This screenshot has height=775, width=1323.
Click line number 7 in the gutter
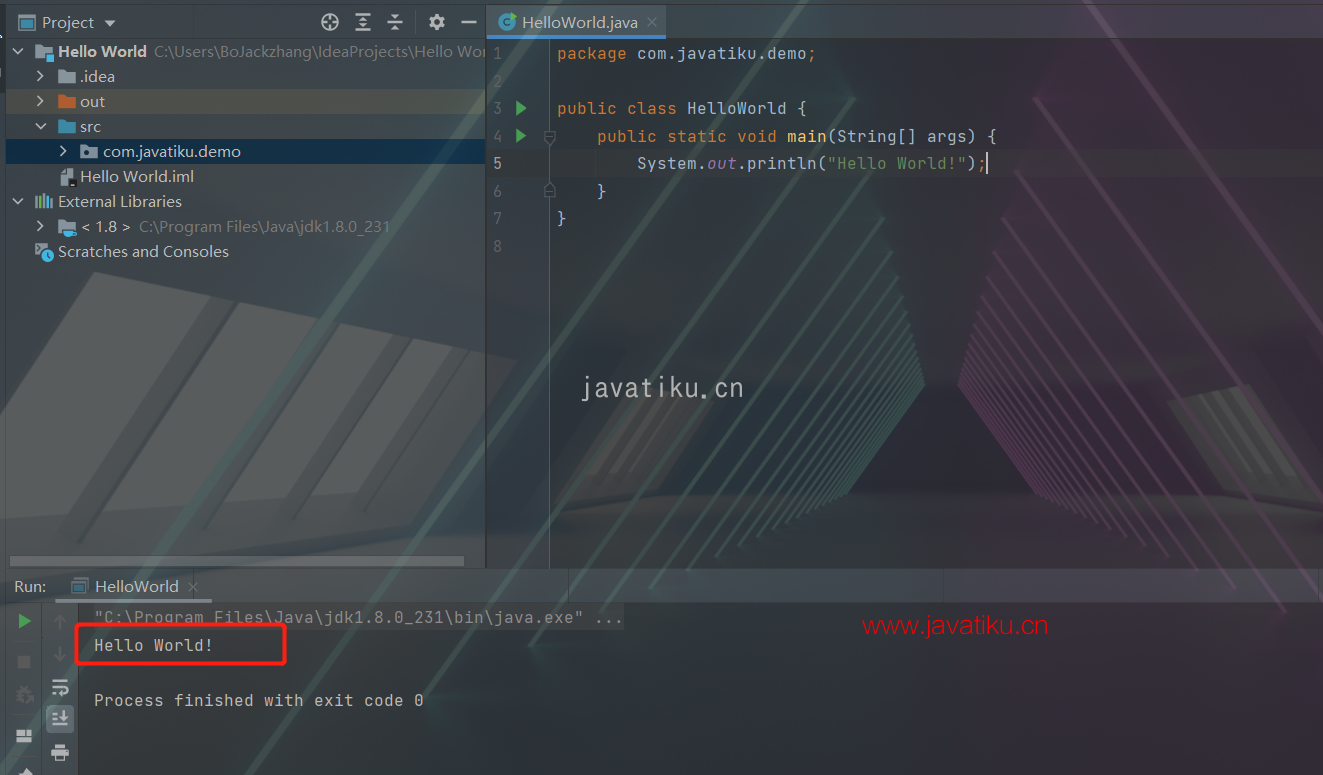(497, 218)
